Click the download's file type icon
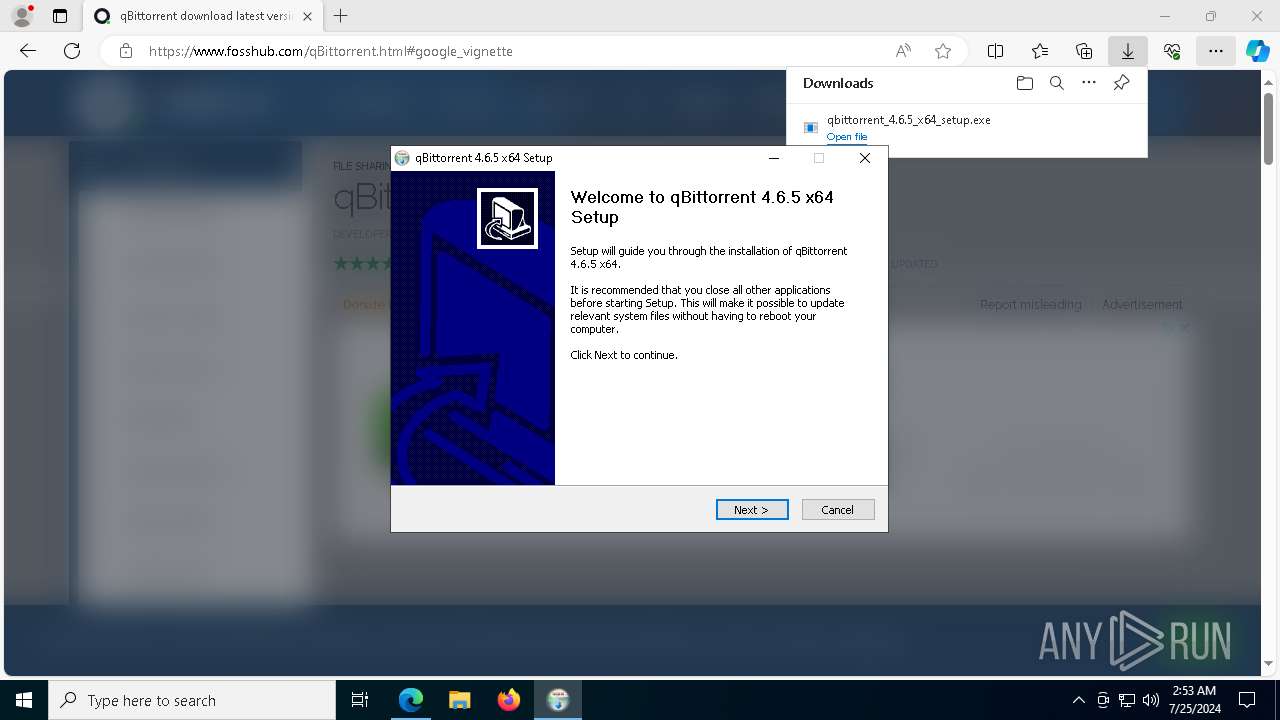This screenshot has width=1280, height=720. tap(811, 127)
